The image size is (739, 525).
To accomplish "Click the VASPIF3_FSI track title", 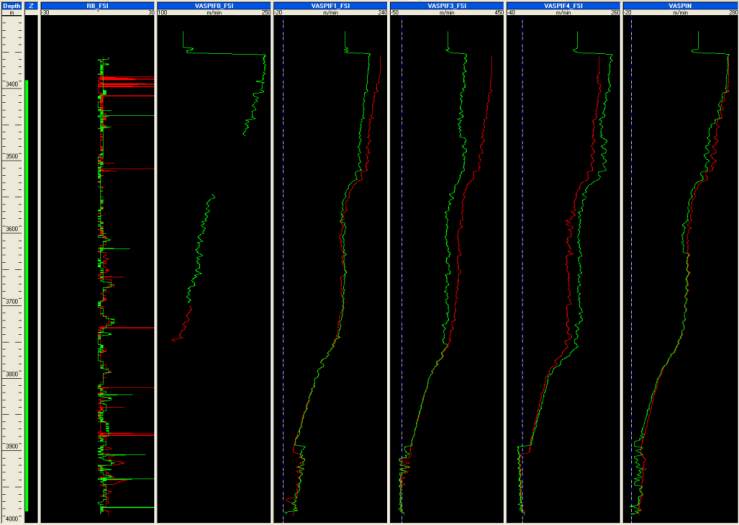I will (x=446, y=5).
